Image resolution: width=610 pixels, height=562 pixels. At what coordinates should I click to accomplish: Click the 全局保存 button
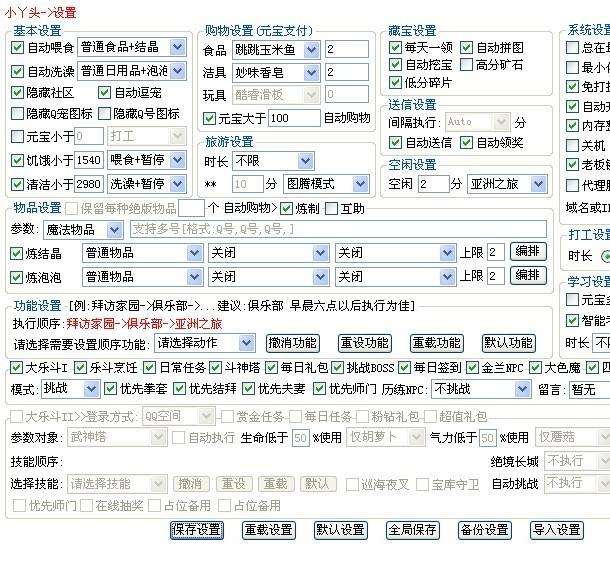point(413,530)
